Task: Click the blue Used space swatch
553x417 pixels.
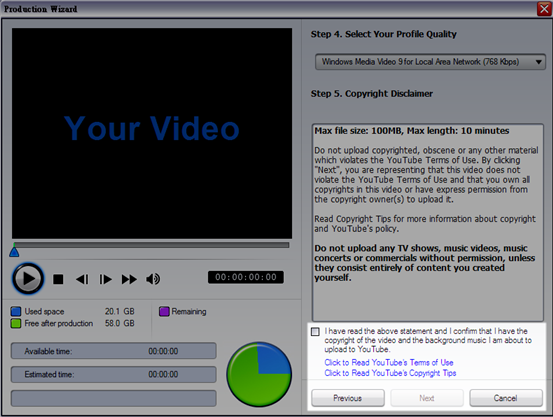Action: pos(16,312)
